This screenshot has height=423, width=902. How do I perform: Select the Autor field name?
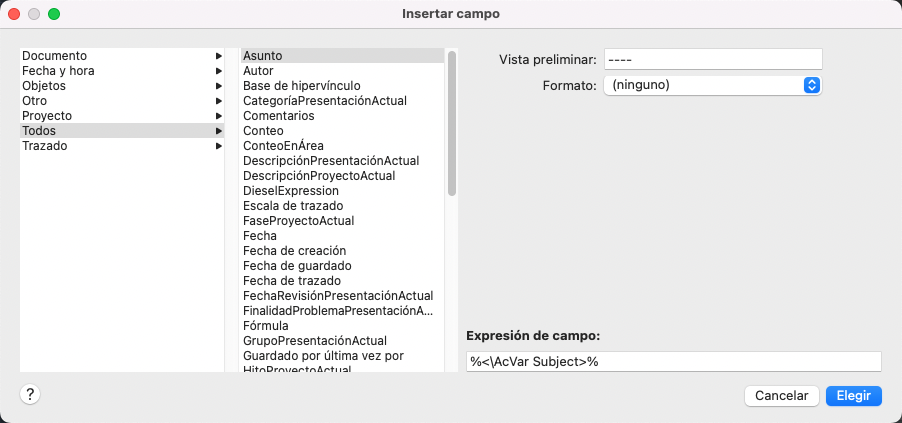[258, 71]
